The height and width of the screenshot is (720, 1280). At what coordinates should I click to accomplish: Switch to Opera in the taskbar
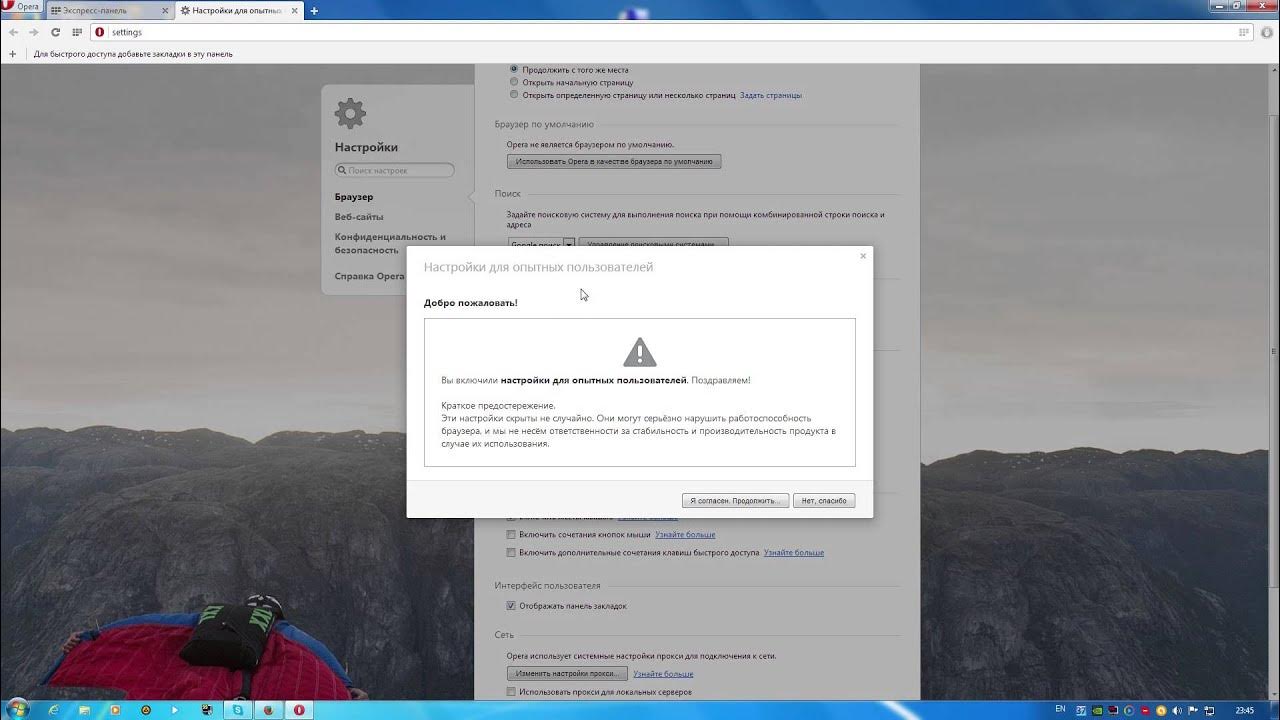pyautogui.click(x=299, y=710)
